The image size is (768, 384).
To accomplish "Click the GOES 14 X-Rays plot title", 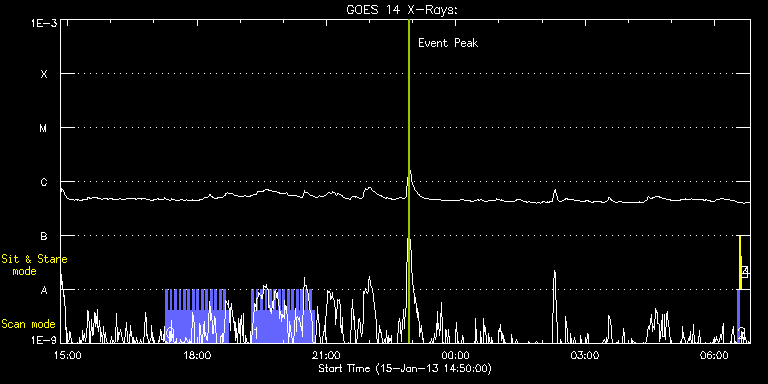I will 402,10.
